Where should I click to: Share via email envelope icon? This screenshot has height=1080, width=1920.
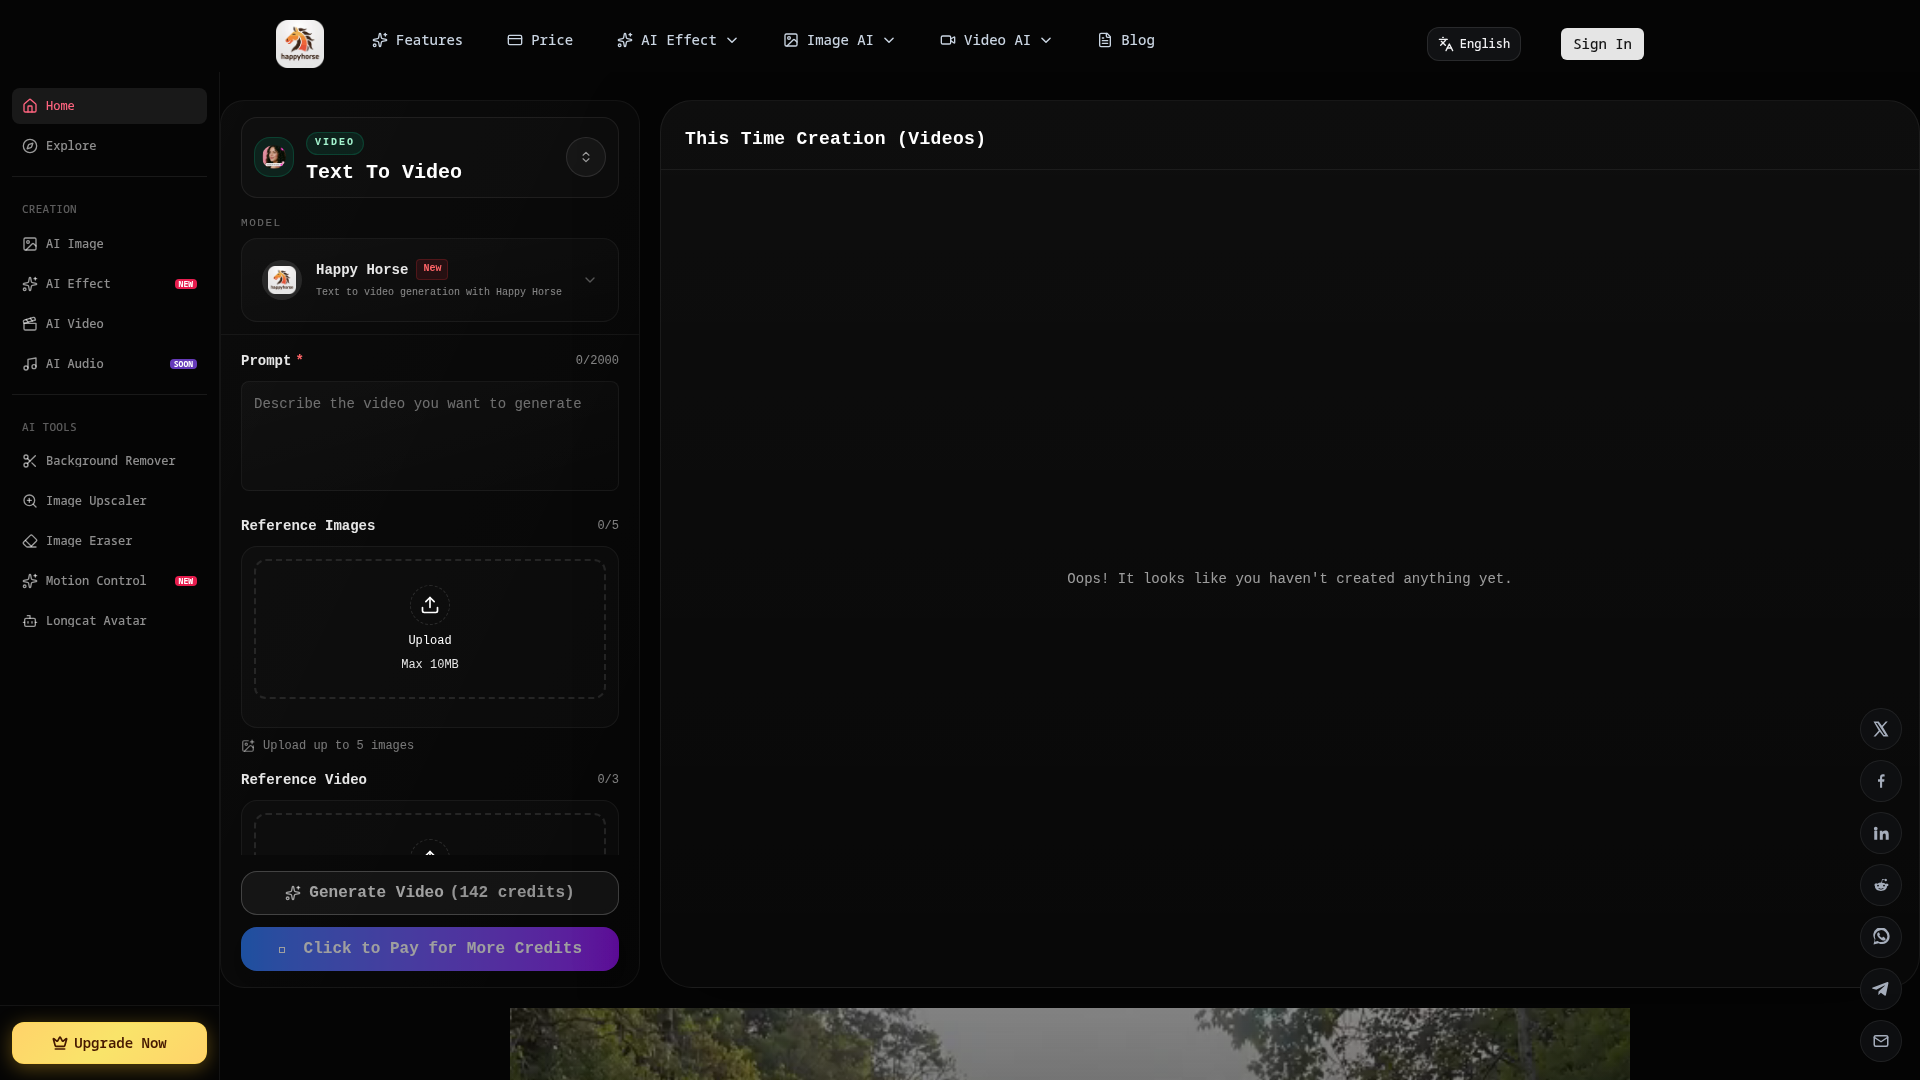(x=1880, y=1041)
